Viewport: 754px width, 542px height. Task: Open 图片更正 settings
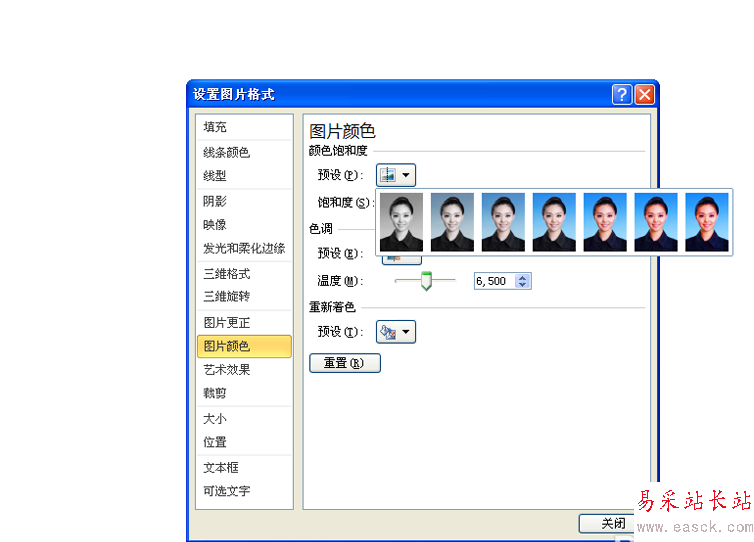tap(244, 322)
